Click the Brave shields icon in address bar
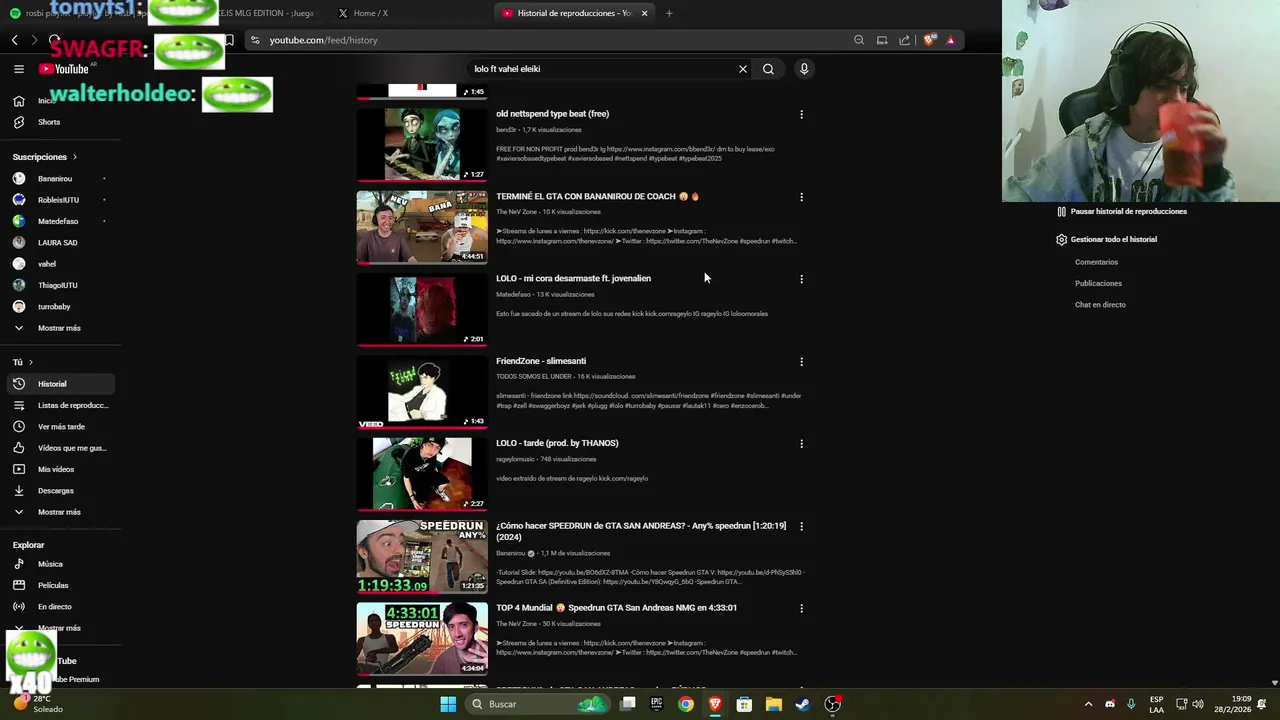 929,40
